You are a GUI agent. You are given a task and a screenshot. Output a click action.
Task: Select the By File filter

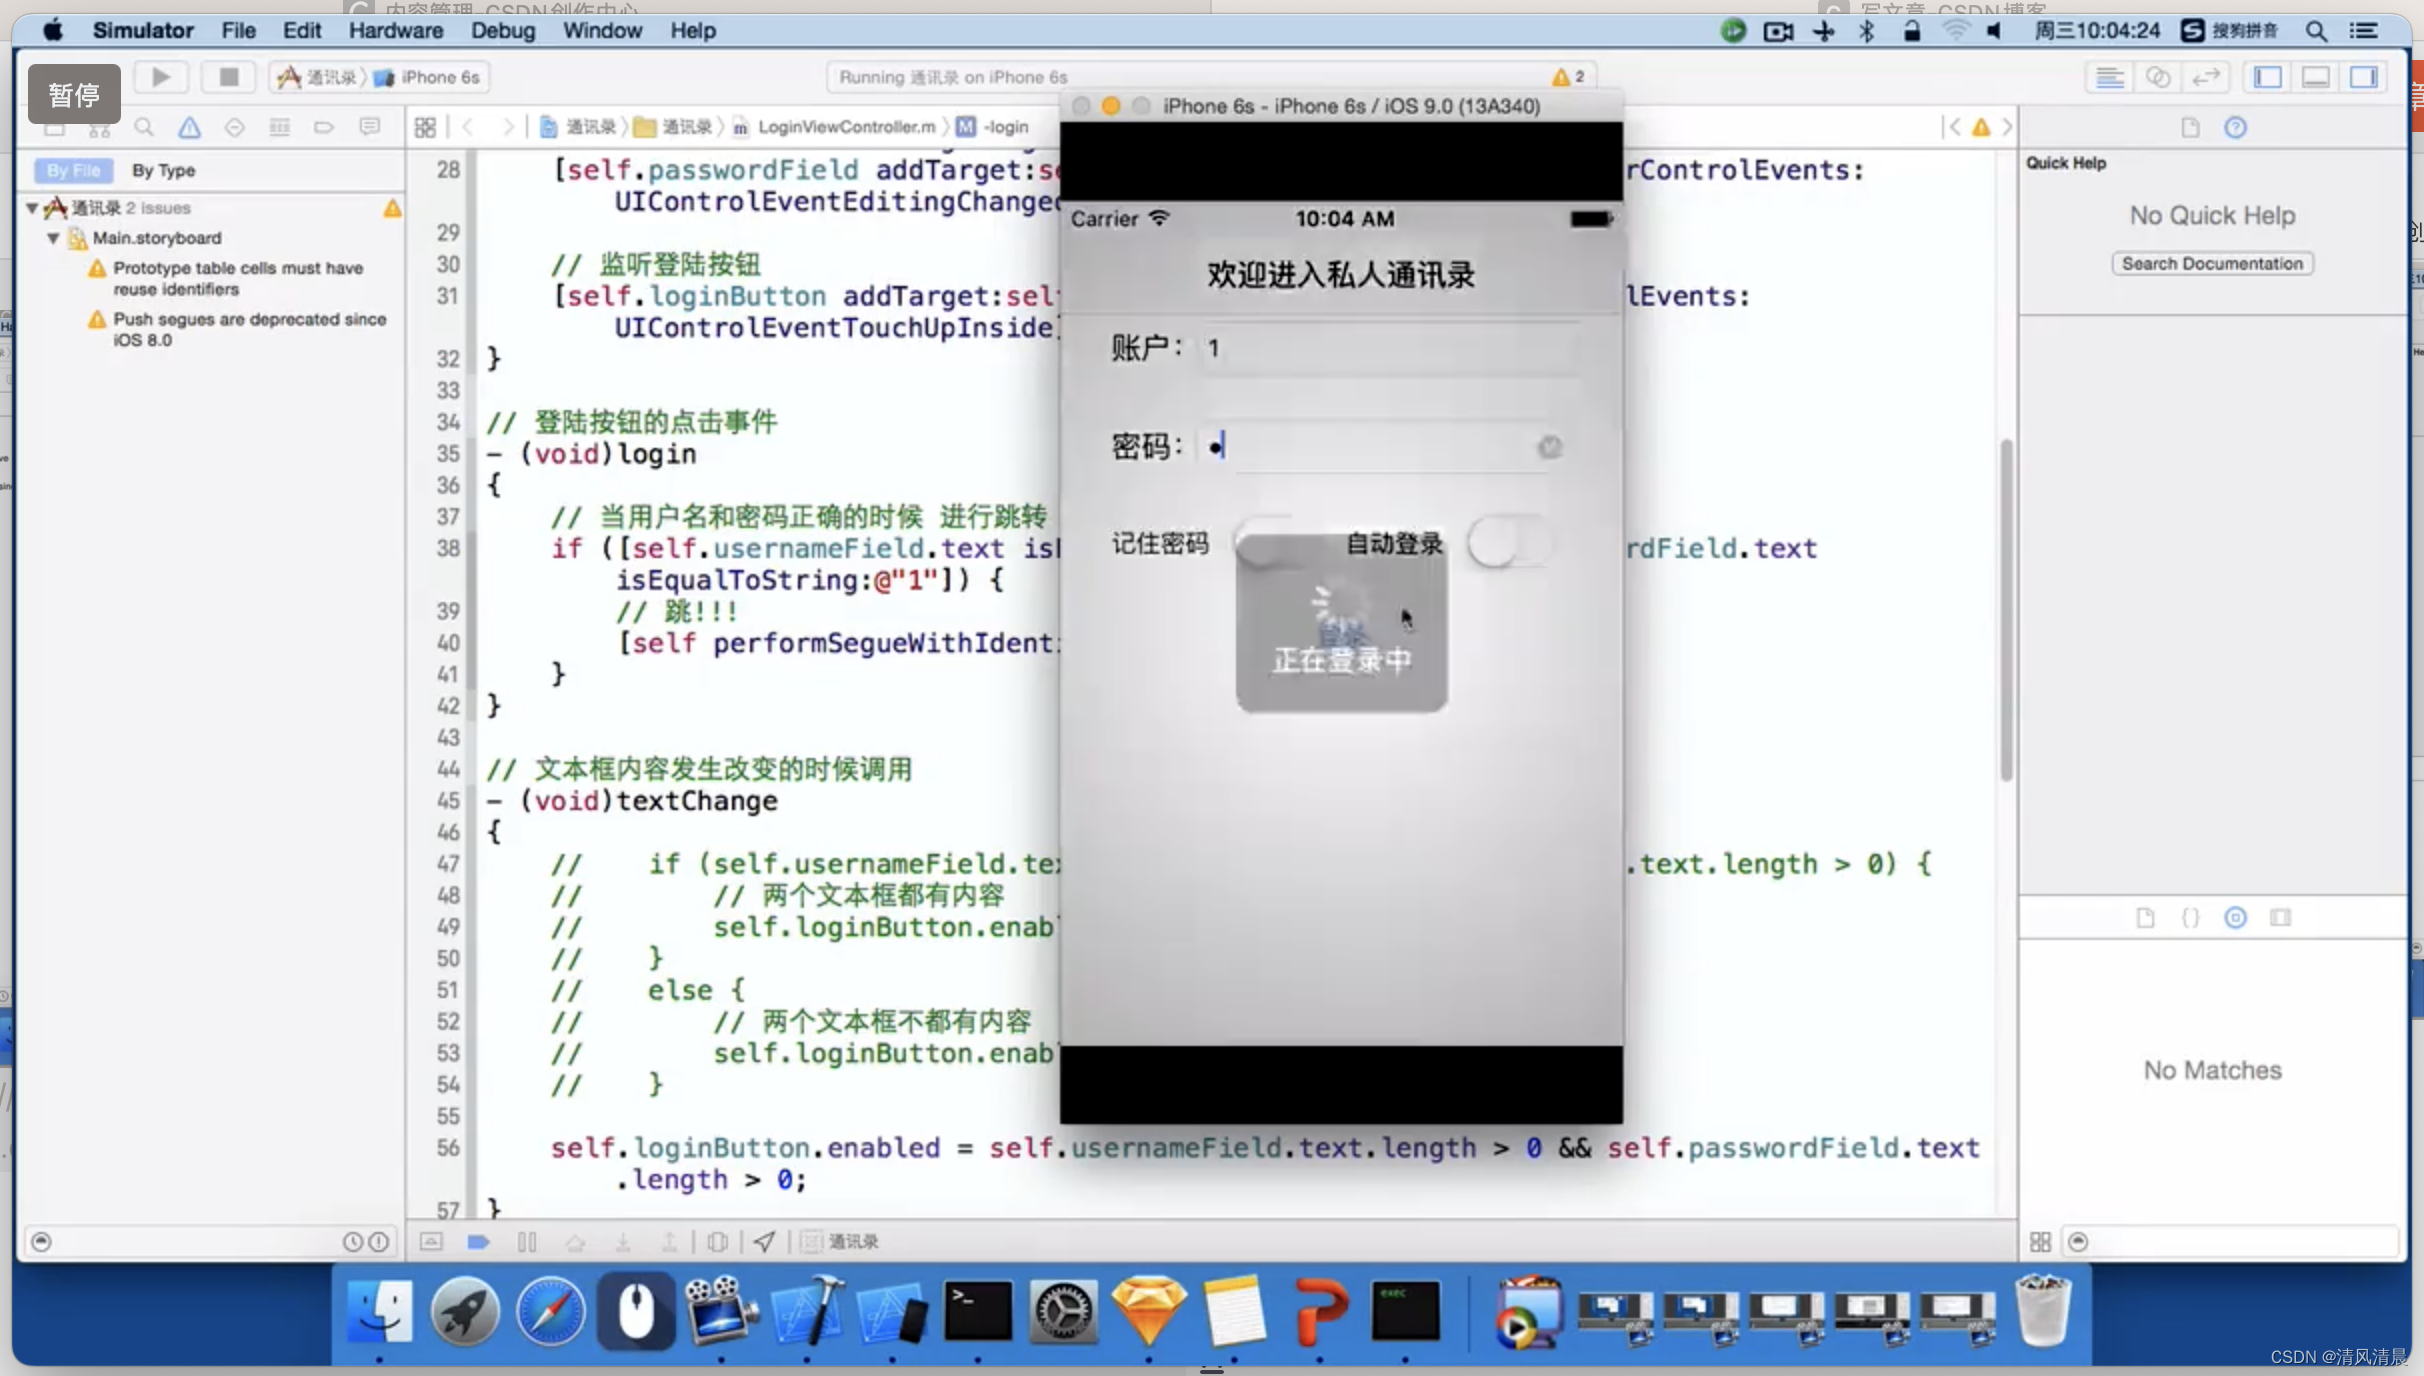tap(73, 170)
